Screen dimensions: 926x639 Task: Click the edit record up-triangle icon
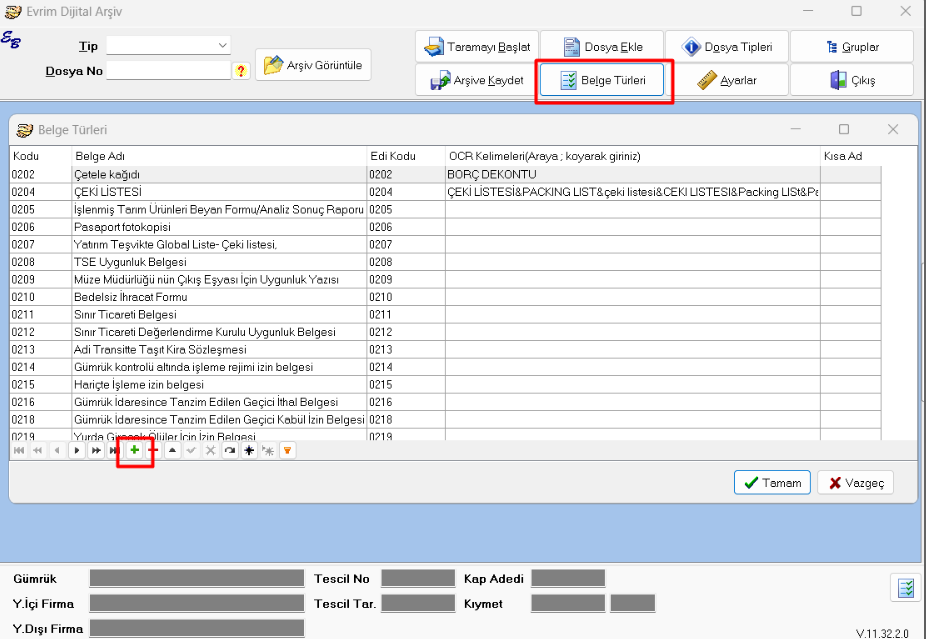pyautogui.click(x=173, y=451)
